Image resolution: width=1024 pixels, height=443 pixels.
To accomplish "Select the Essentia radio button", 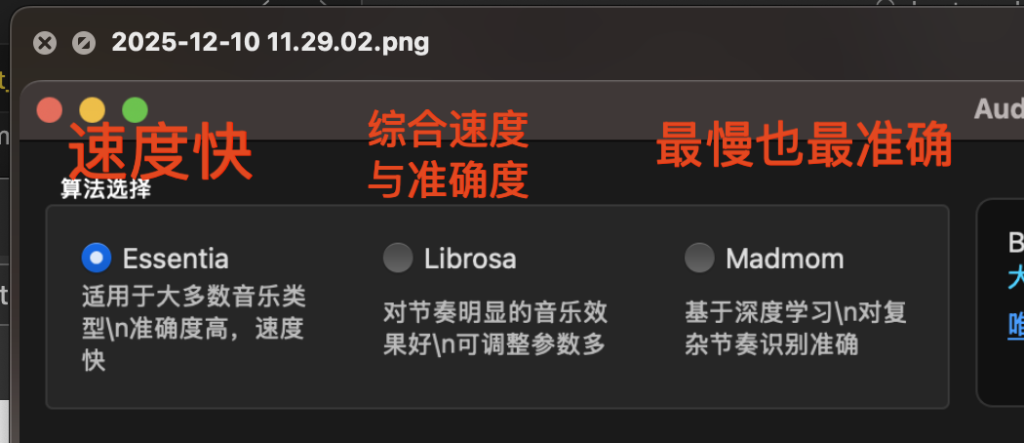I will [x=96, y=258].
